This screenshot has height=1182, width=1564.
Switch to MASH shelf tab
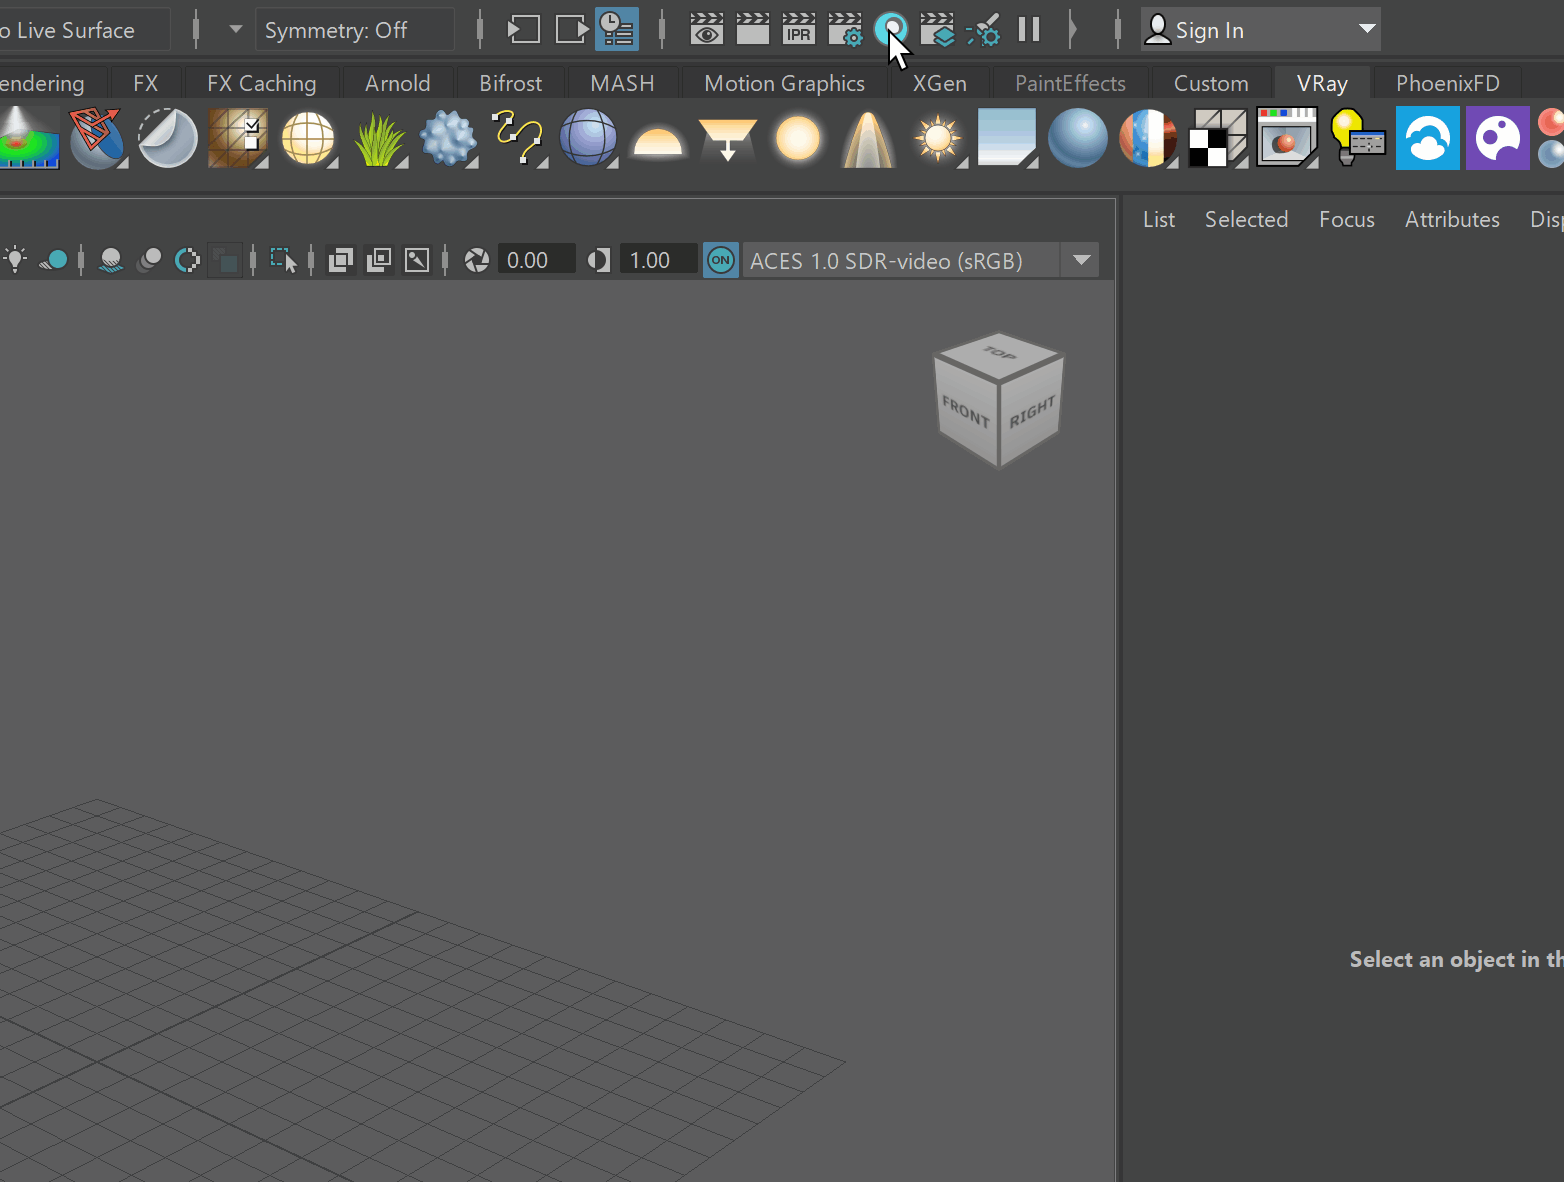[623, 84]
